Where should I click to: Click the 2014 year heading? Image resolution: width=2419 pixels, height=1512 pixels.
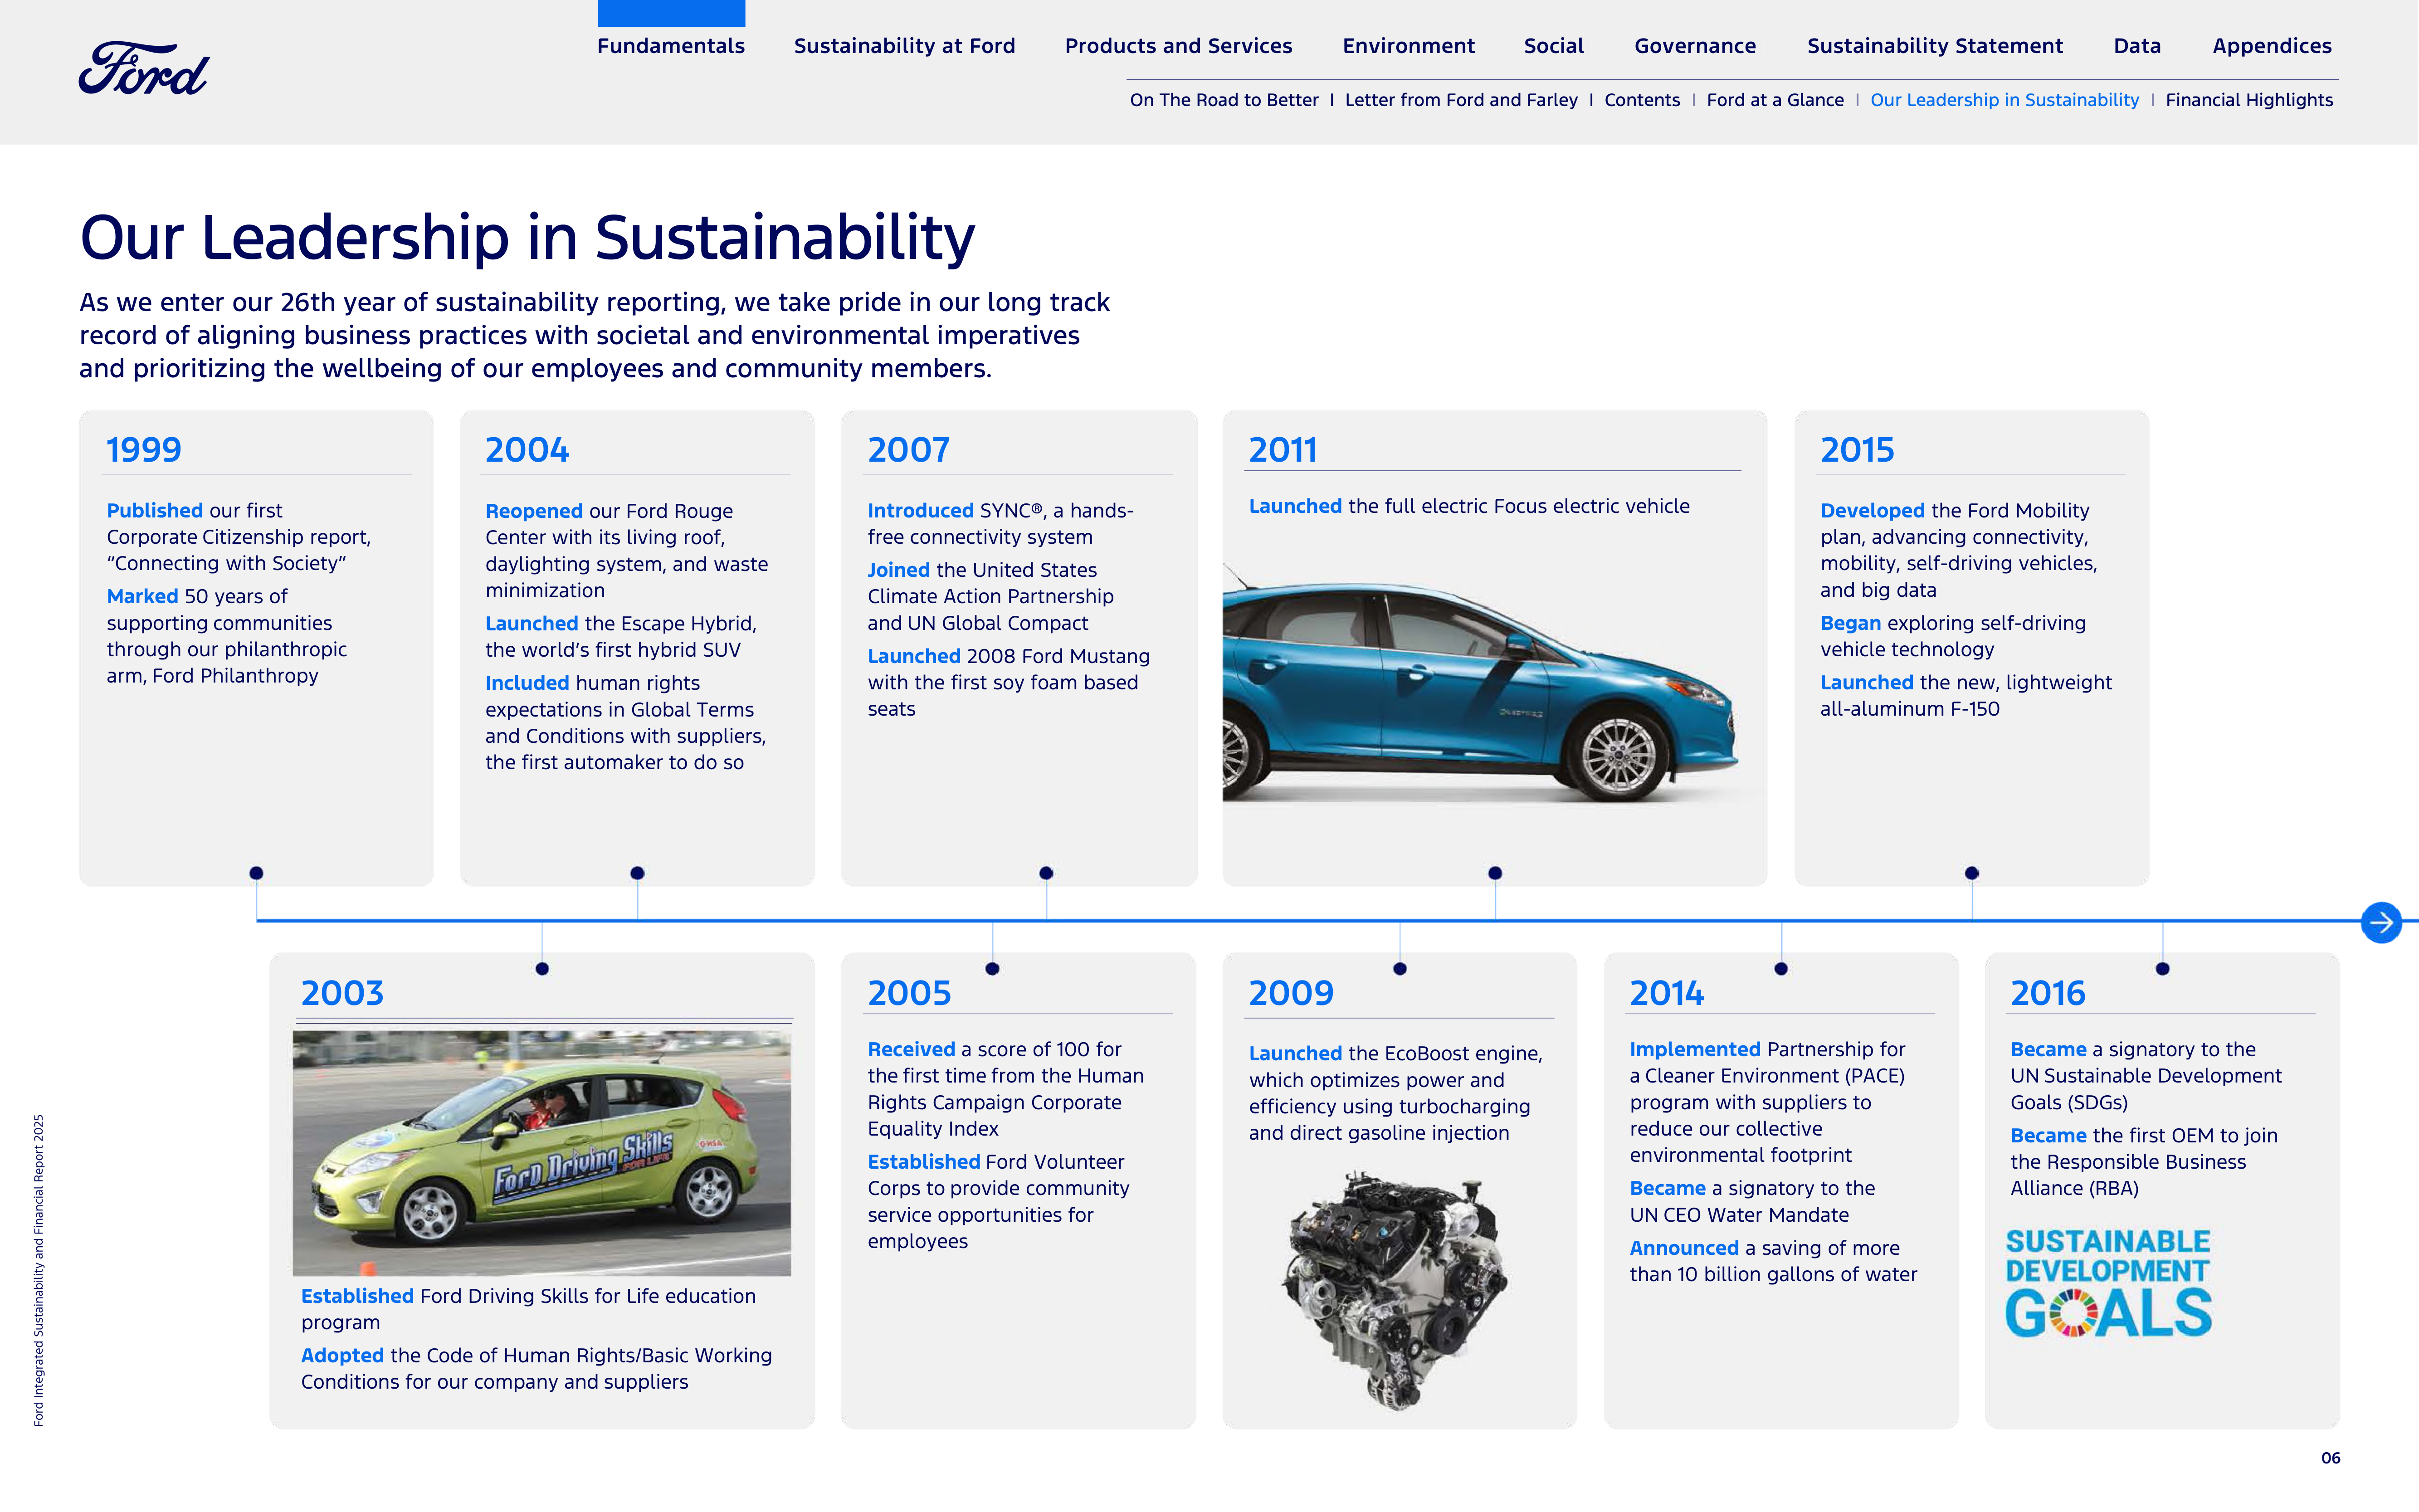pyautogui.click(x=1667, y=993)
